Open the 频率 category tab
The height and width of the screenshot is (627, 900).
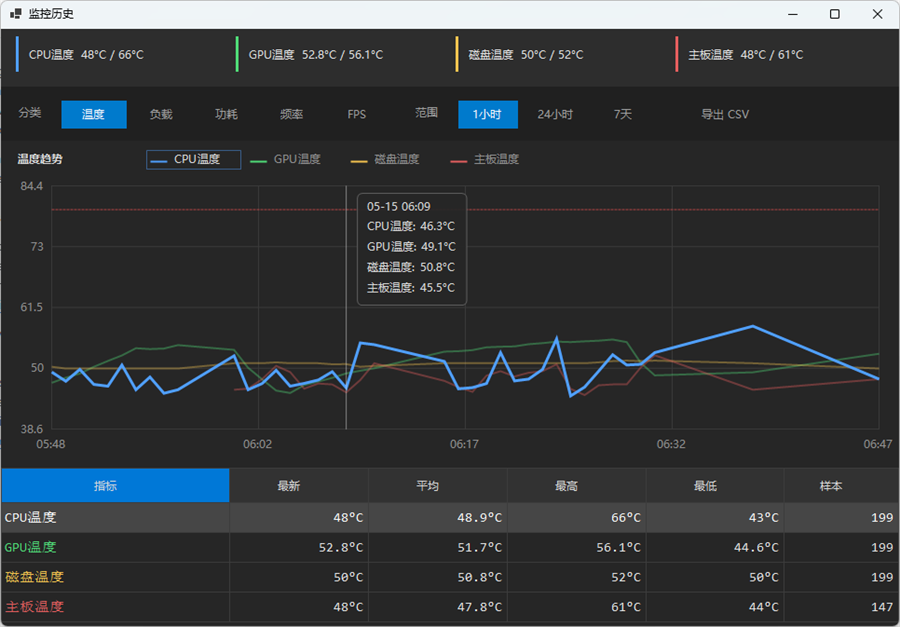291,114
